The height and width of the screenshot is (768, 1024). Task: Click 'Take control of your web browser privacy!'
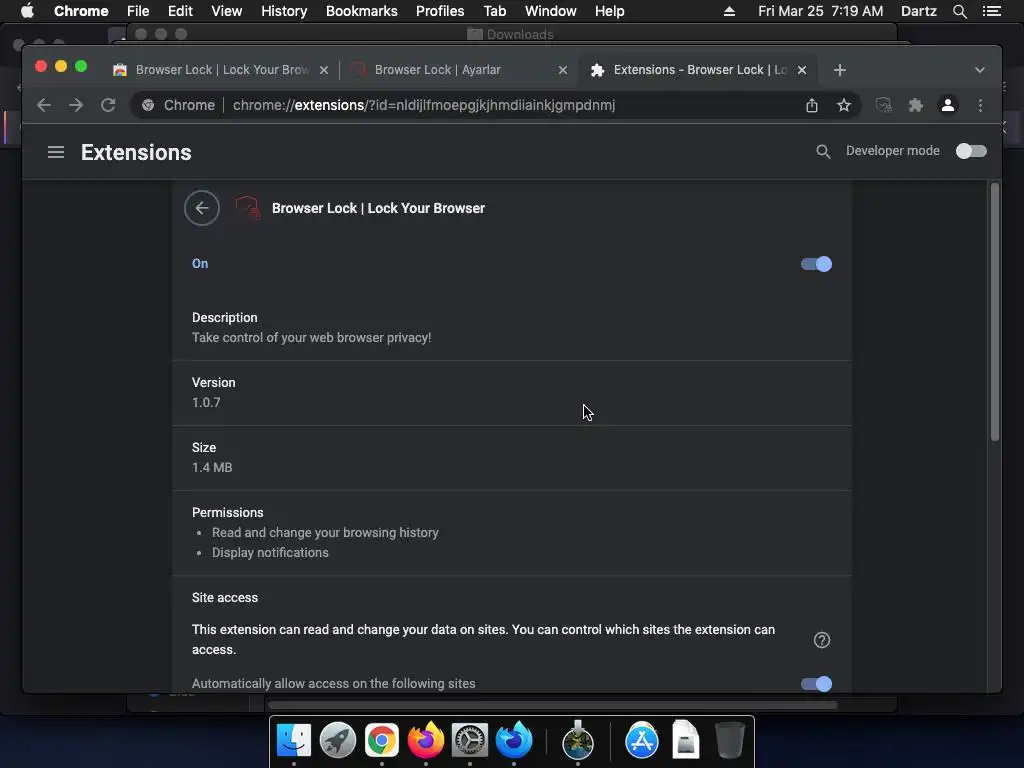pos(312,338)
